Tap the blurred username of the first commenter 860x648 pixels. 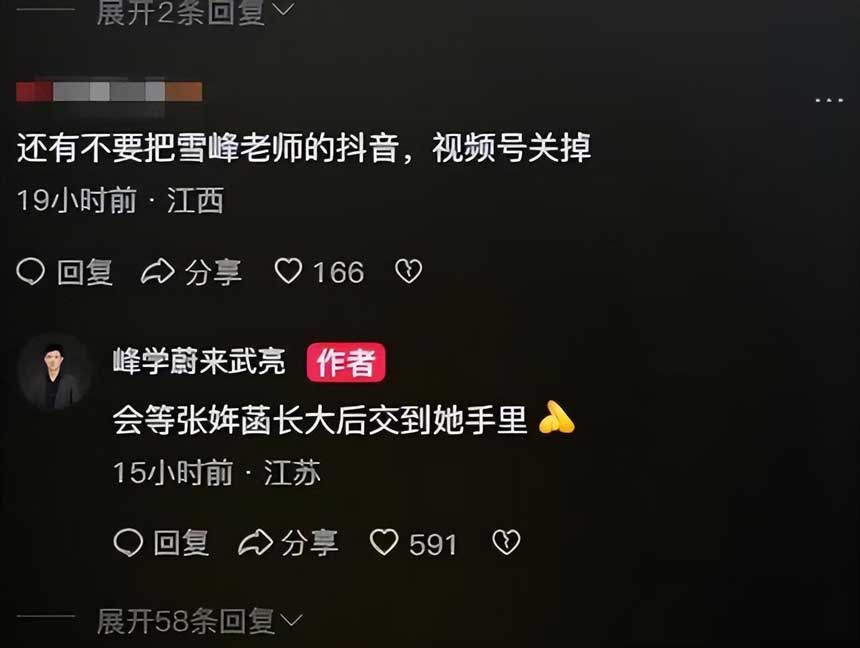(x=109, y=92)
